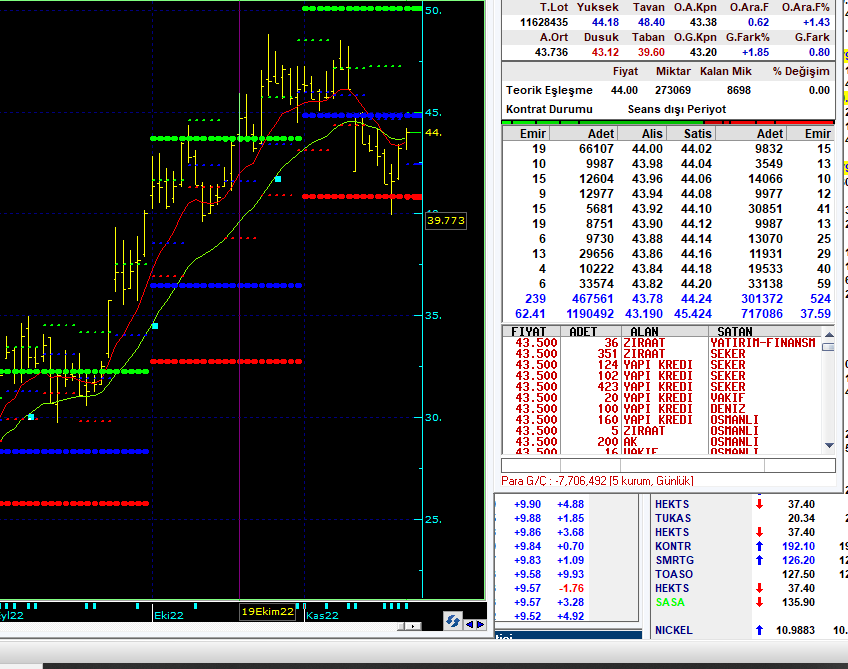This screenshot has height=669, width=848.
Task: Click the Satis column header
Action: [691, 134]
